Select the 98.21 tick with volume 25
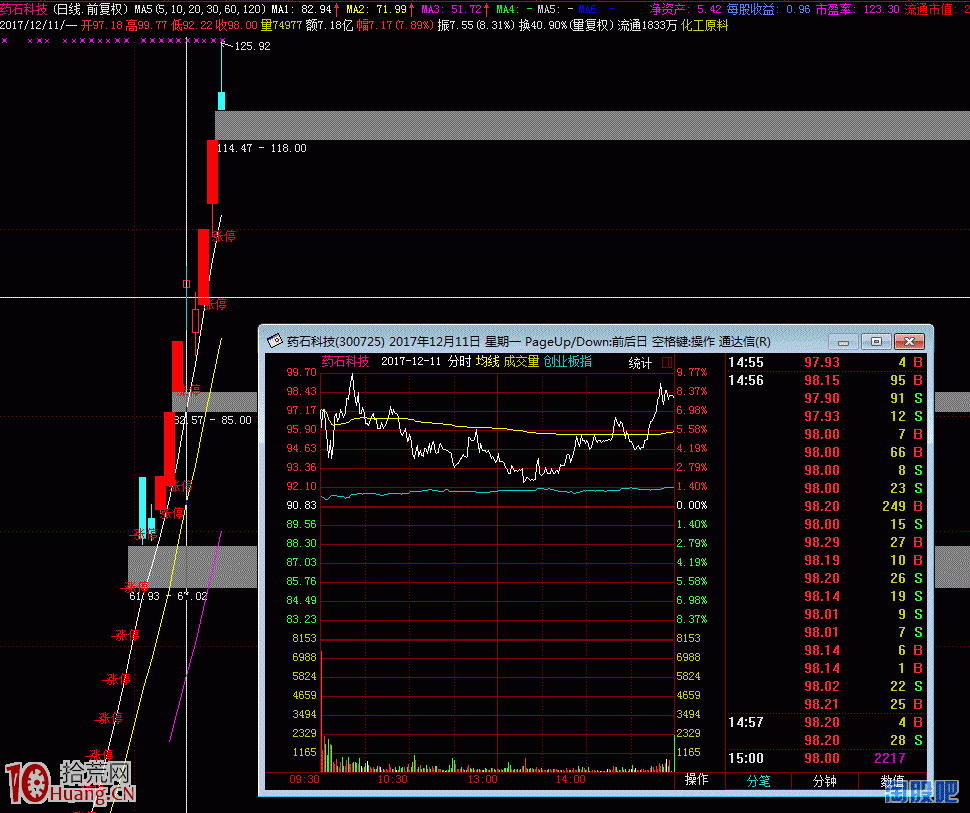The width and height of the screenshot is (970, 813). (826, 704)
